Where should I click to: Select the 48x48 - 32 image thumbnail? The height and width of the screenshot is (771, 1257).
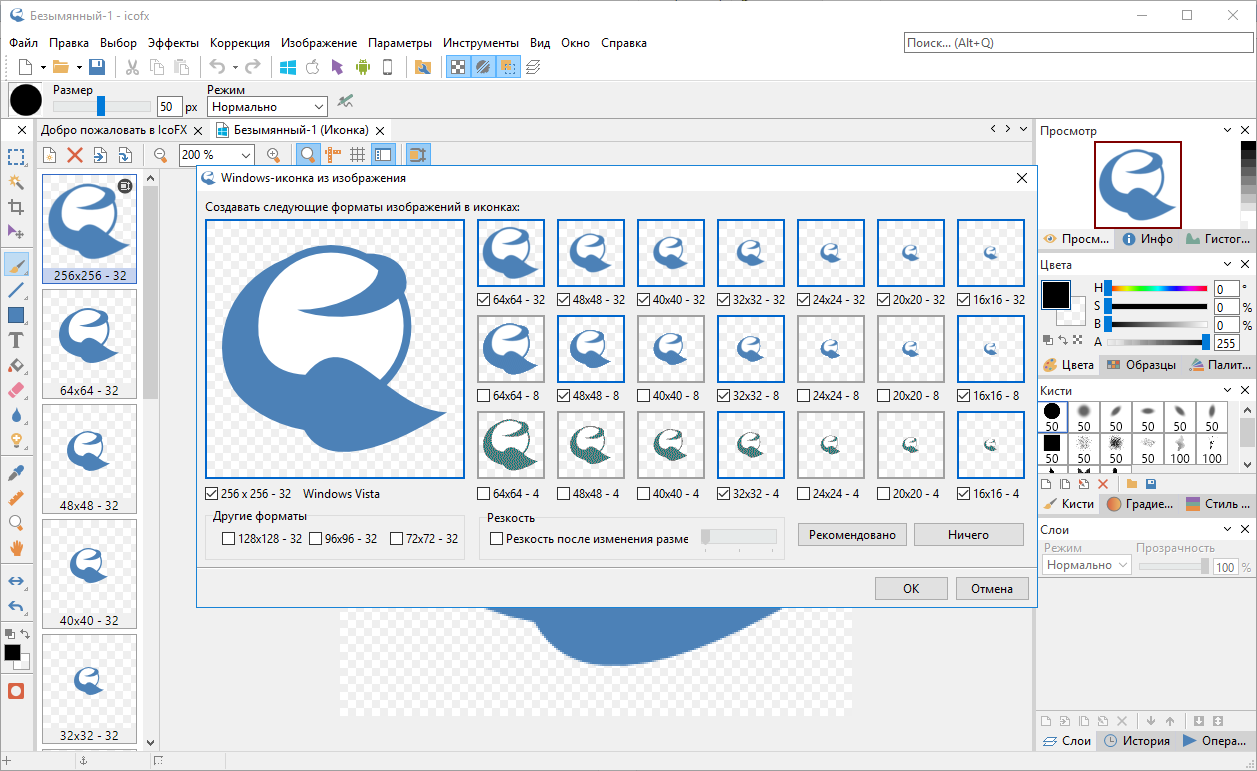(x=89, y=459)
